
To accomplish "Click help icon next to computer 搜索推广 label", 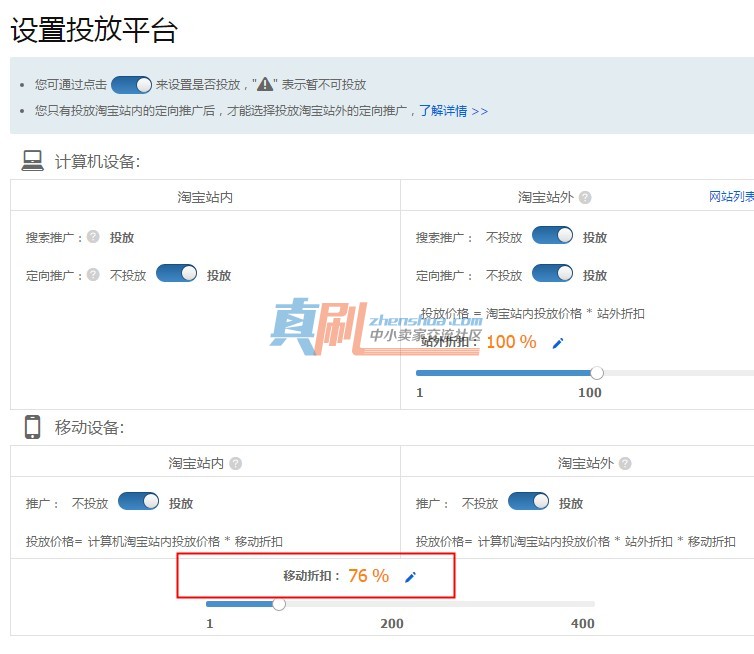I will point(93,236).
